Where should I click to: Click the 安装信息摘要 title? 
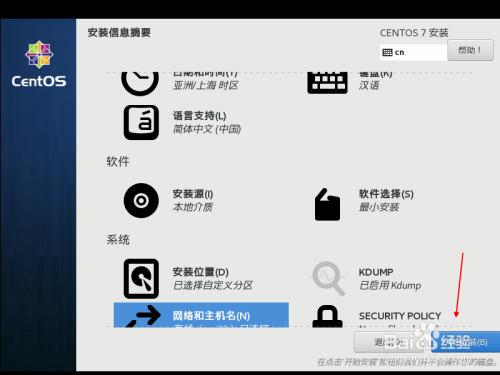pyautogui.click(x=119, y=33)
